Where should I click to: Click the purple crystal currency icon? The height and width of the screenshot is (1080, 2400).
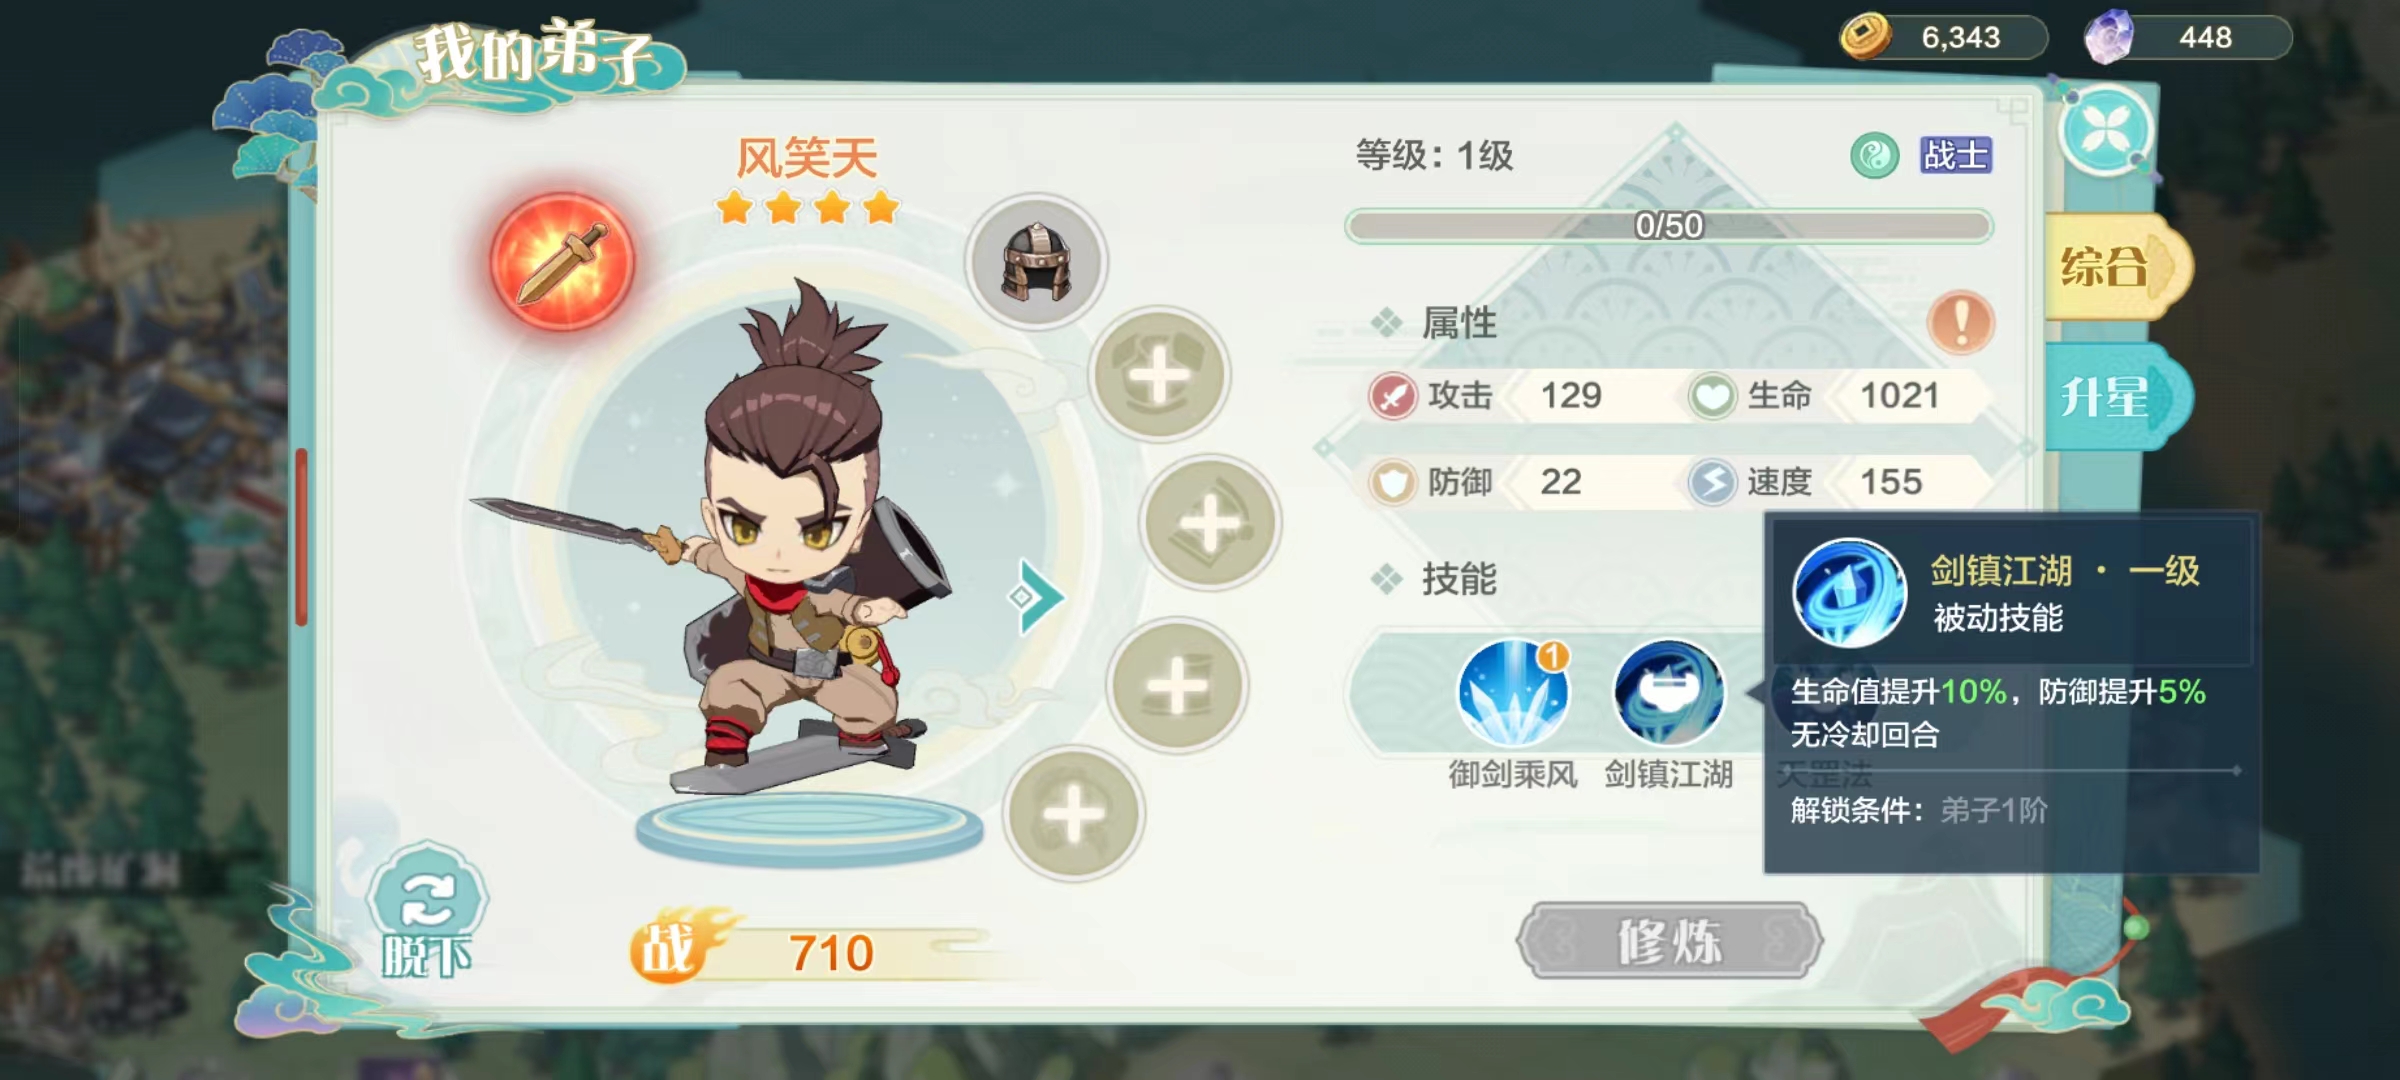(x=2108, y=37)
